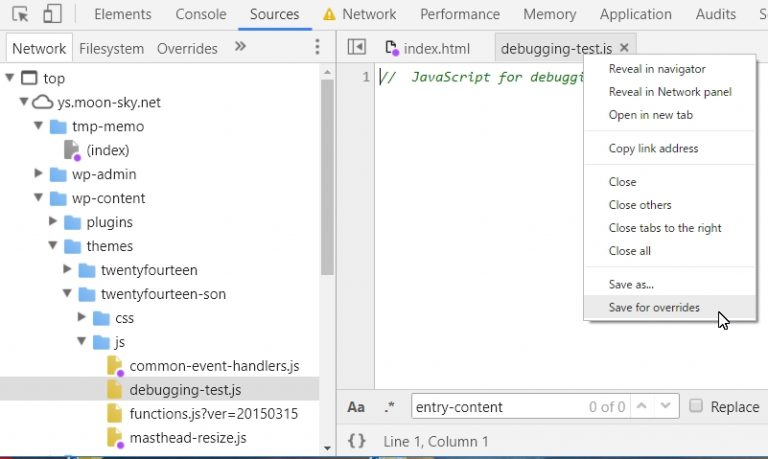Choose Reveal in navigator menu item
The width and height of the screenshot is (768, 459).
click(x=670, y=69)
